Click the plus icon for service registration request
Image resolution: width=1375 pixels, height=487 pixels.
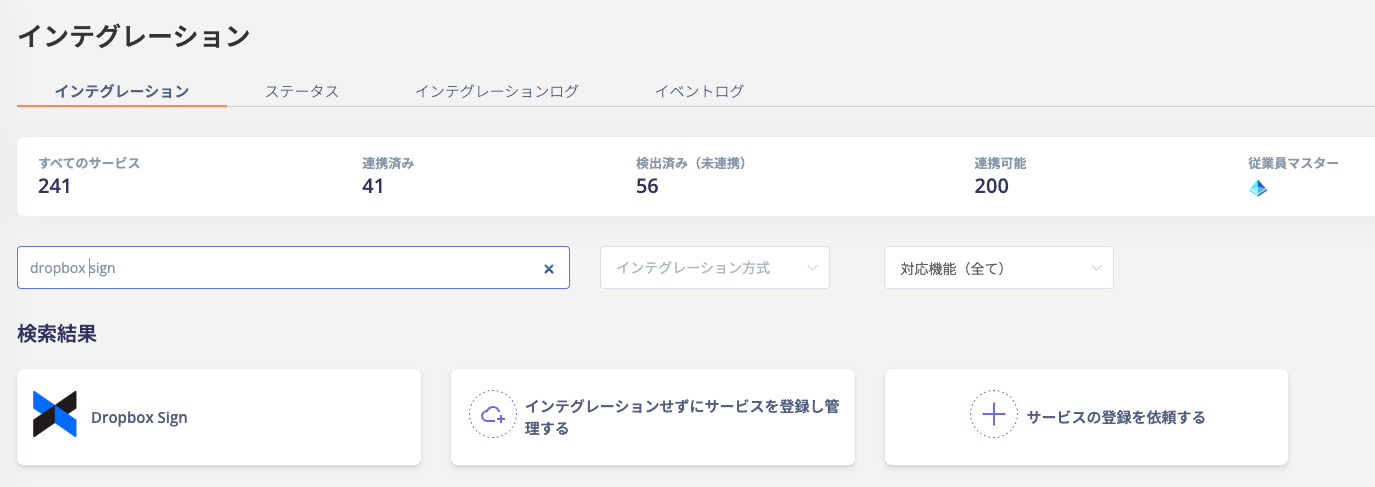tap(994, 415)
